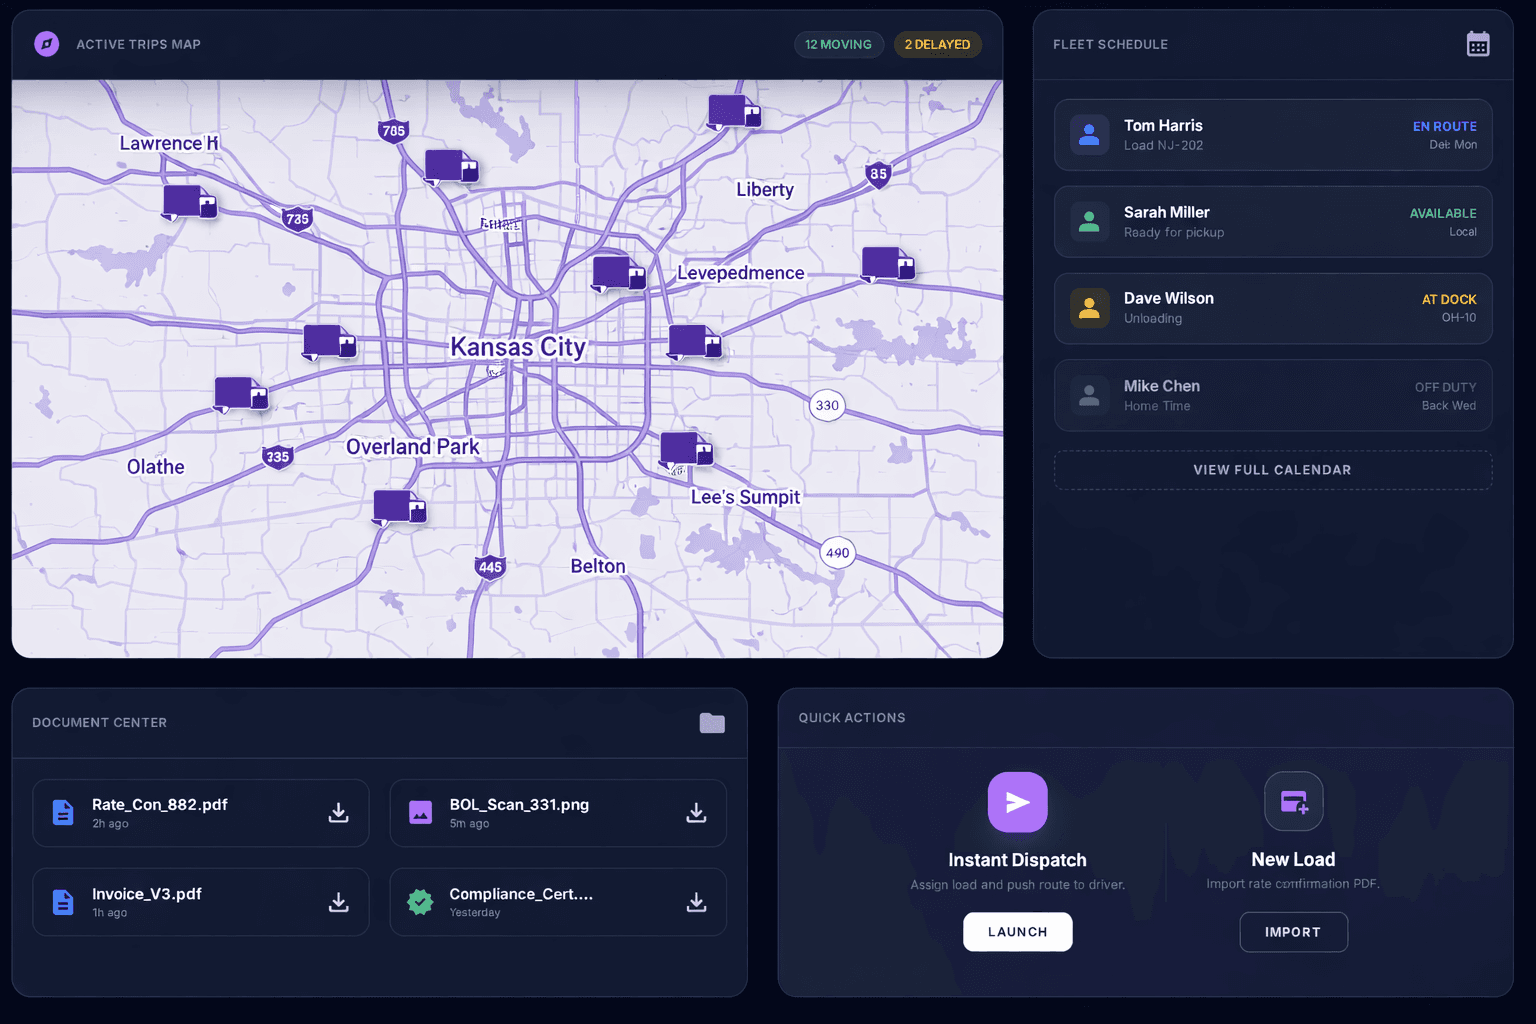This screenshot has height=1024, width=1536.
Task: Select the truck marker near Lee's Sumpit
Action: 685,447
